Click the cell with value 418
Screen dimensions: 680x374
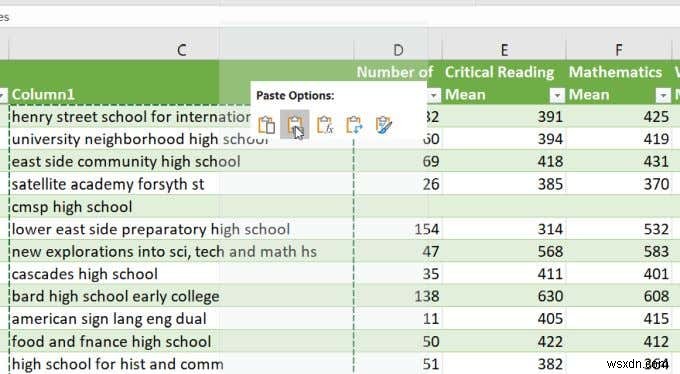[504, 161]
